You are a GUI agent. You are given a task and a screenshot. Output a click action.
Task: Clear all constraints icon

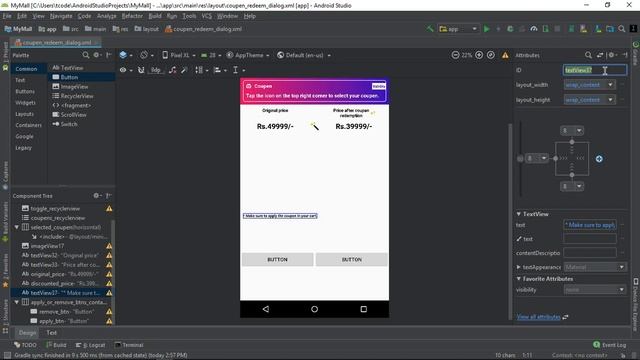[173, 70]
